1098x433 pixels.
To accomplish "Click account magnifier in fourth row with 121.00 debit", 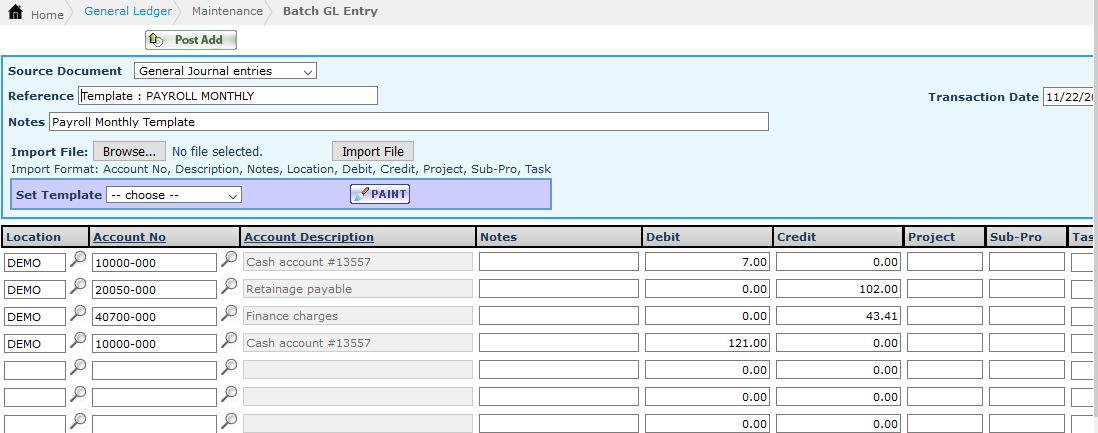I will (x=229, y=341).
